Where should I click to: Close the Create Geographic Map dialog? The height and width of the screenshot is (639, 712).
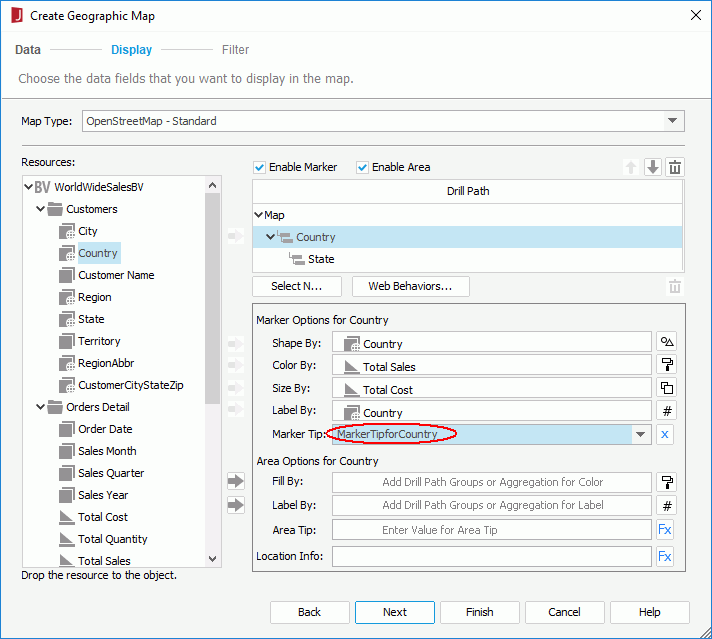[696, 15]
